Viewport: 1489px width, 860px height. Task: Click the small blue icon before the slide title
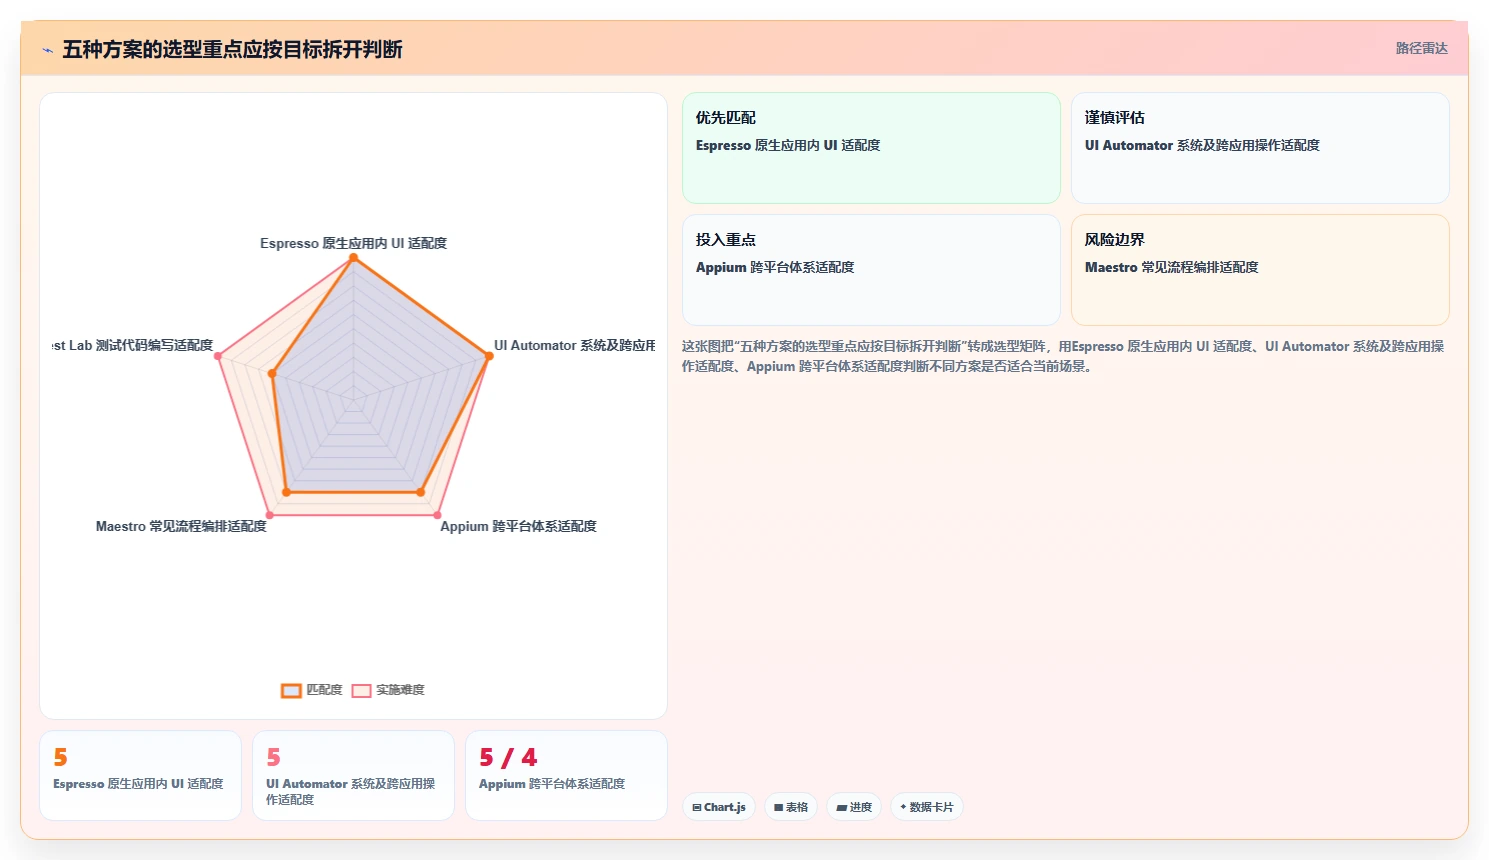pyautogui.click(x=47, y=50)
